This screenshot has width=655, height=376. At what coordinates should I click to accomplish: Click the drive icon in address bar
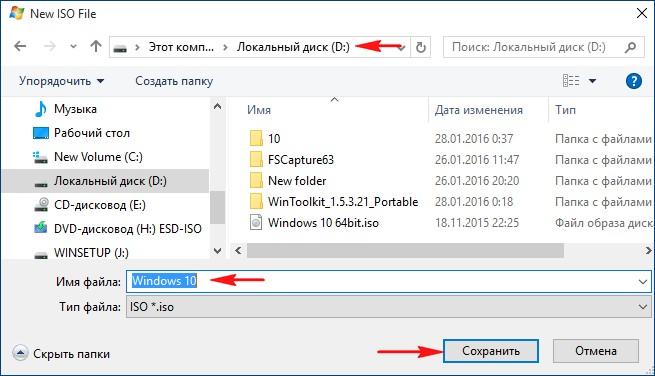tap(120, 48)
